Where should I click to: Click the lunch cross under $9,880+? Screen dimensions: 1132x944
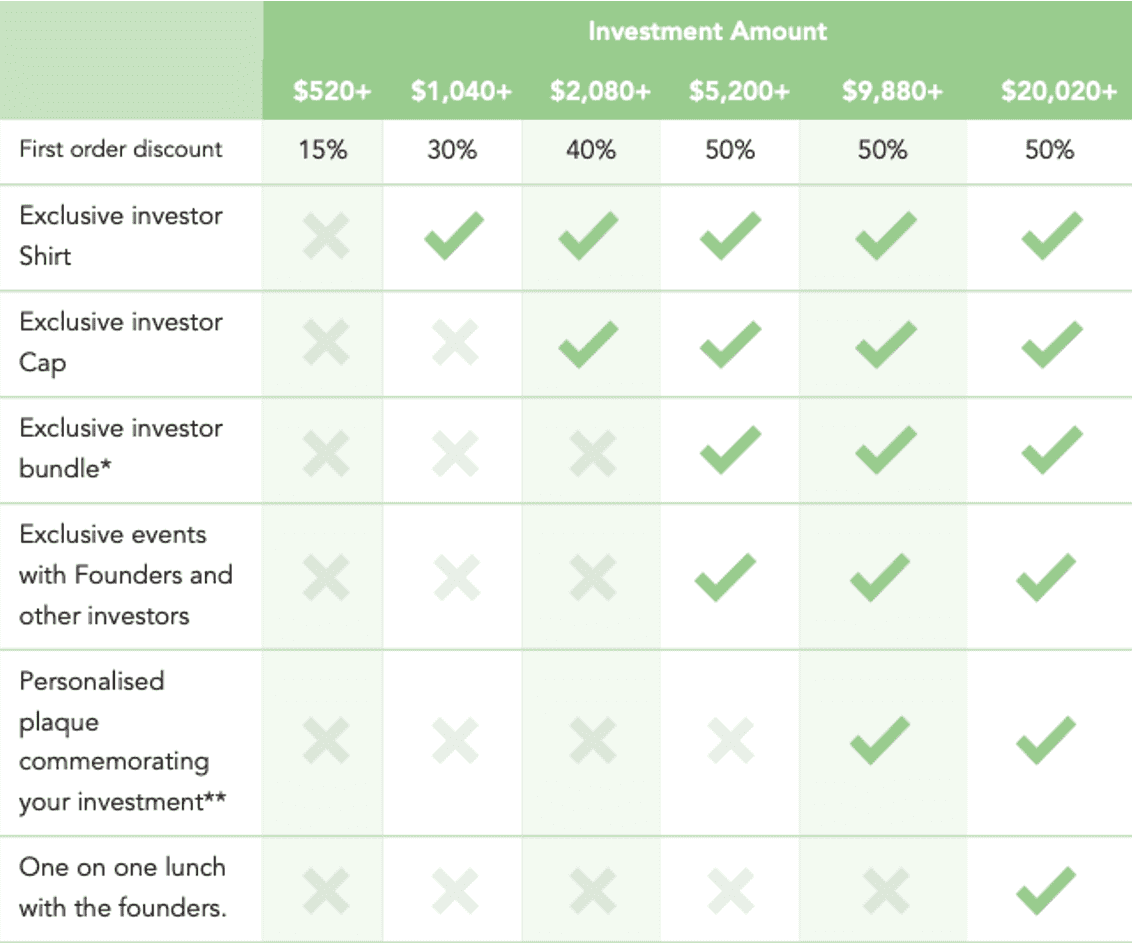pos(886,891)
